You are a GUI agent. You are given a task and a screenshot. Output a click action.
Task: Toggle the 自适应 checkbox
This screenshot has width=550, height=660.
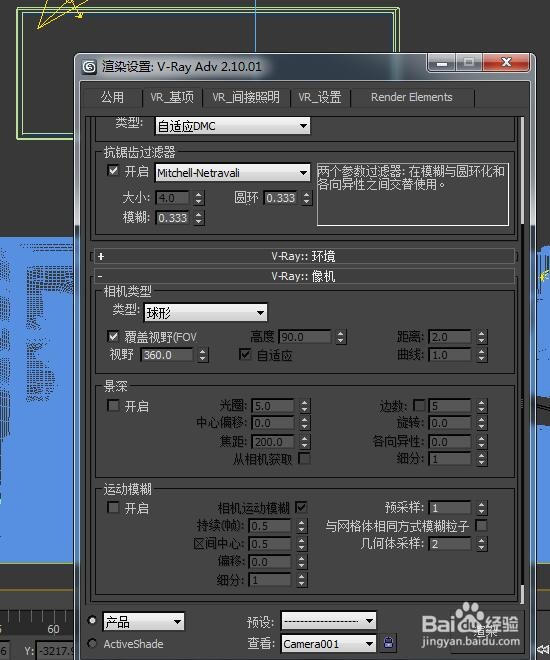tap(245, 354)
